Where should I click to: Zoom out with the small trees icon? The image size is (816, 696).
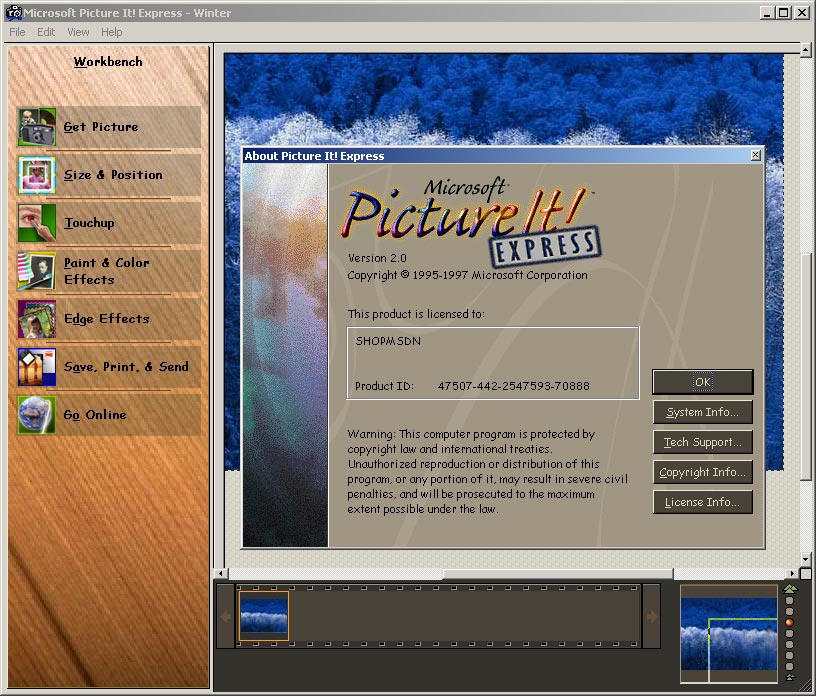pyautogui.click(x=790, y=677)
